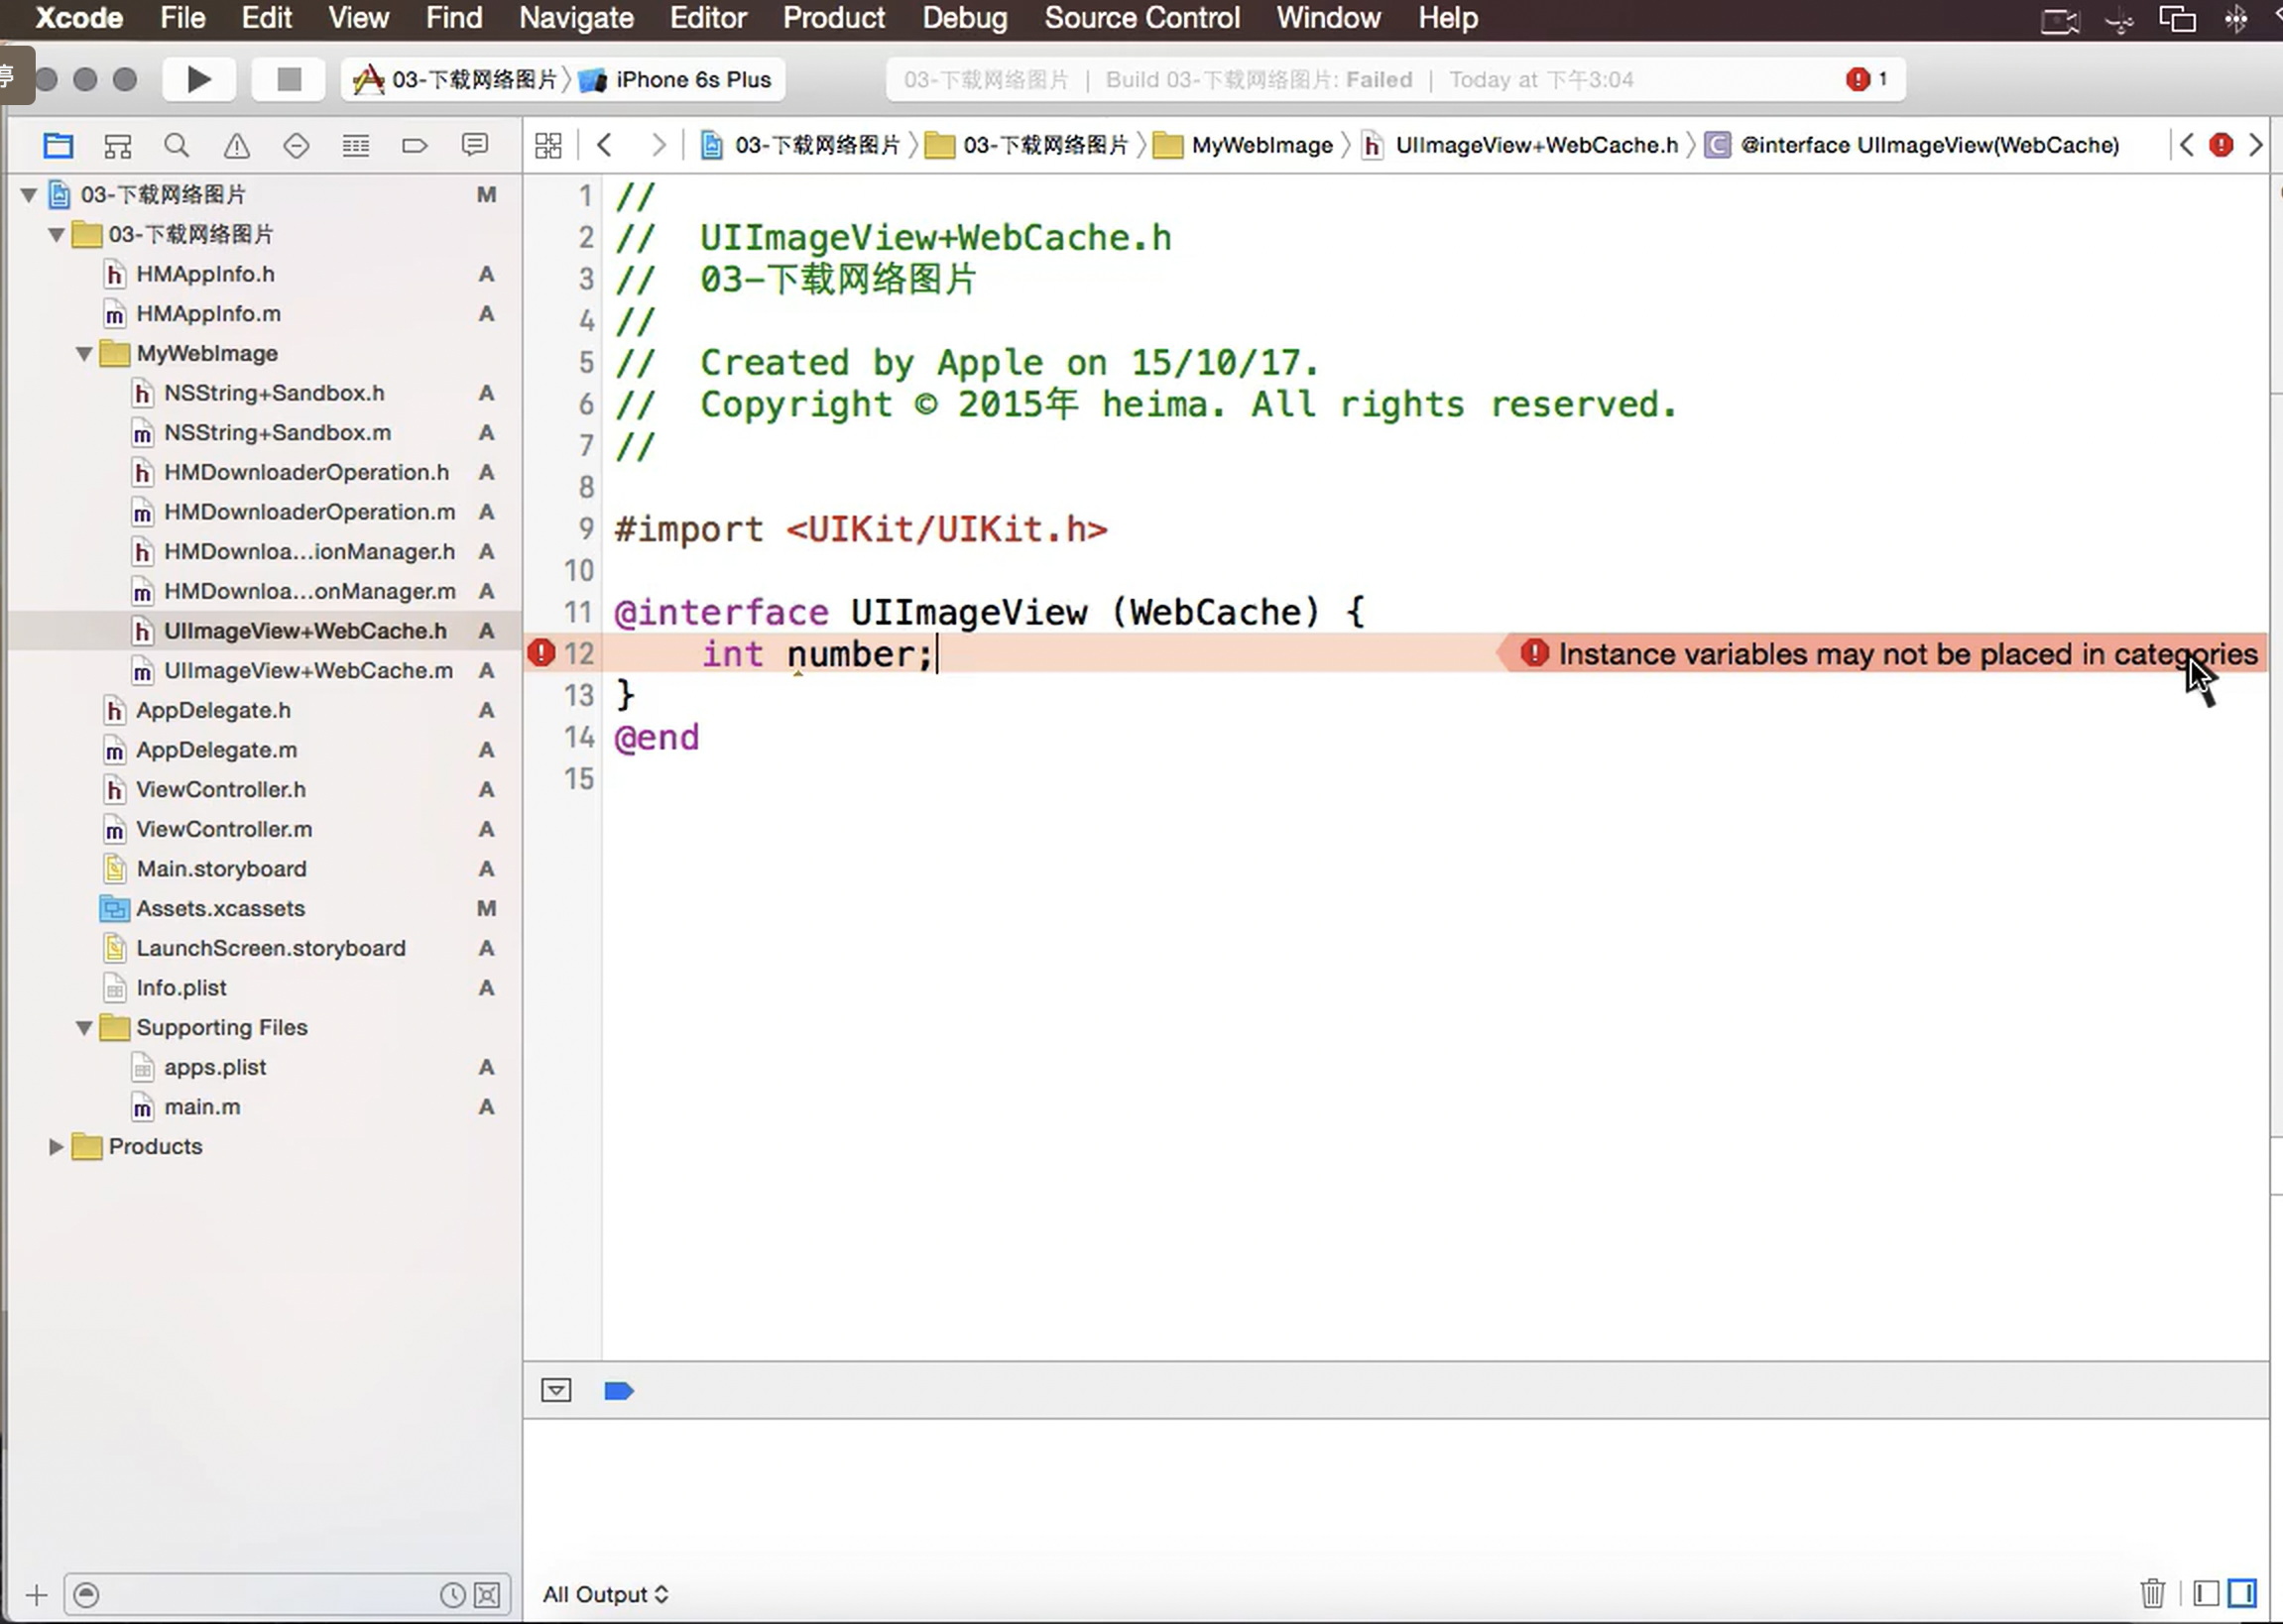Image resolution: width=2283 pixels, height=1624 pixels.
Task: Open the Source Control menu
Action: (x=1141, y=18)
